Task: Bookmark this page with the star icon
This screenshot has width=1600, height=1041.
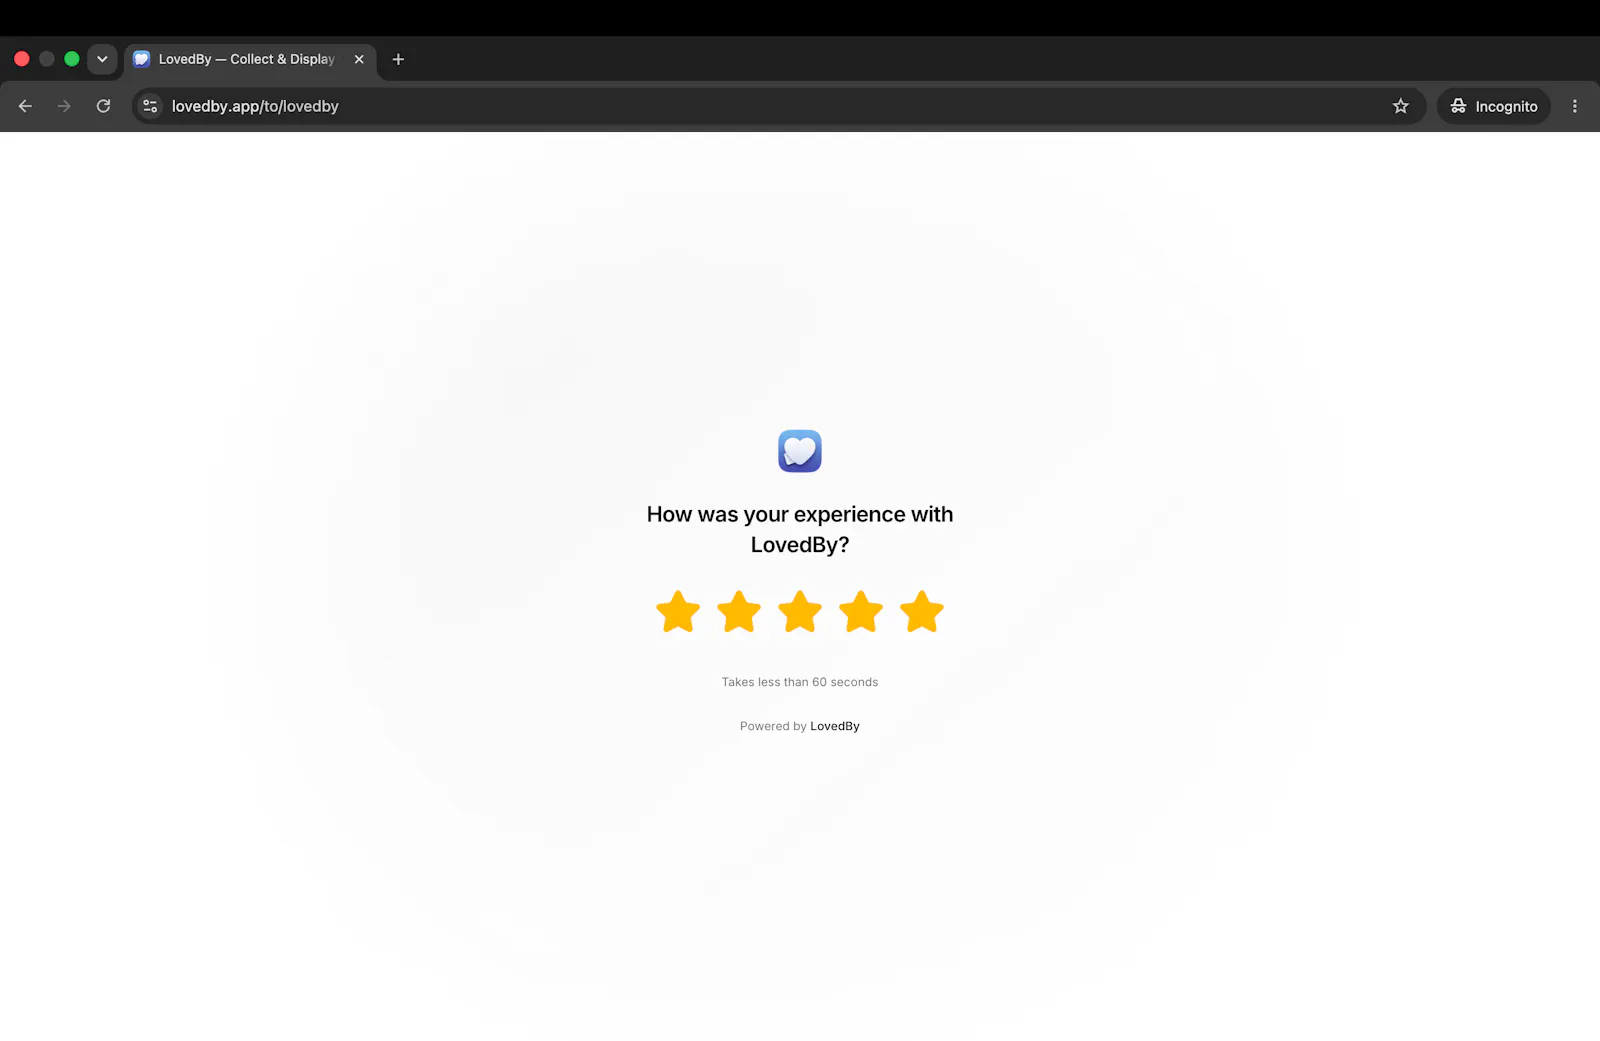Action: pos(1401,106)
